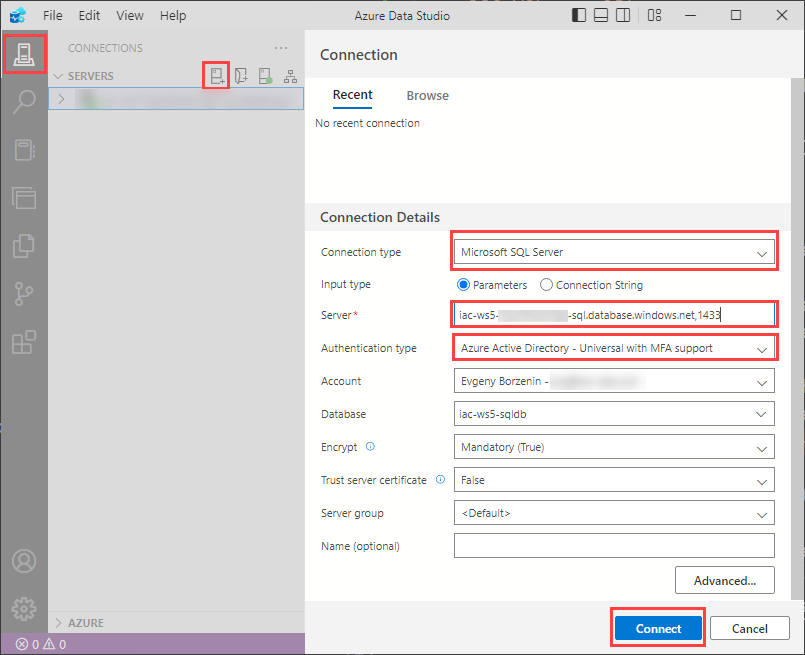The height and width of the screenshot is (655, 805).
Task: Collapse the SERVERS section
Action: 59,76
